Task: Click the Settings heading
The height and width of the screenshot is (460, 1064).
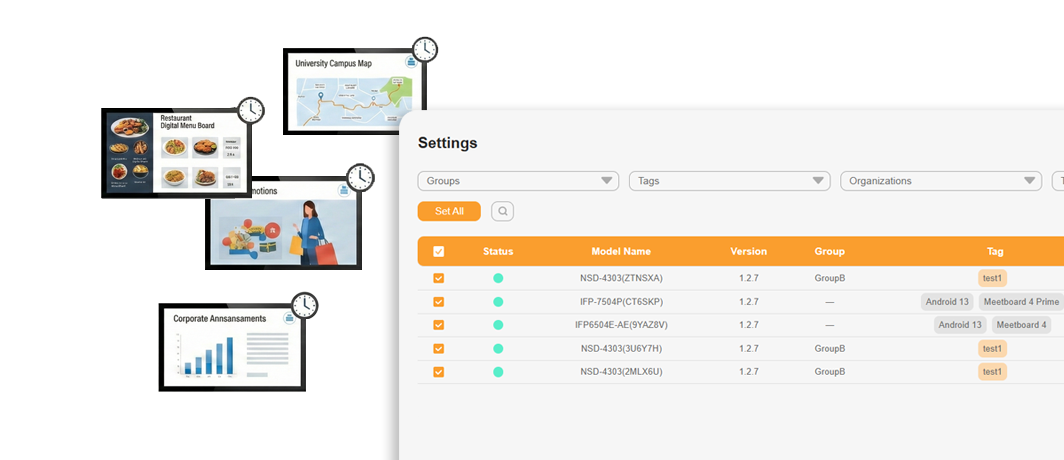Action: coord(447,143)
